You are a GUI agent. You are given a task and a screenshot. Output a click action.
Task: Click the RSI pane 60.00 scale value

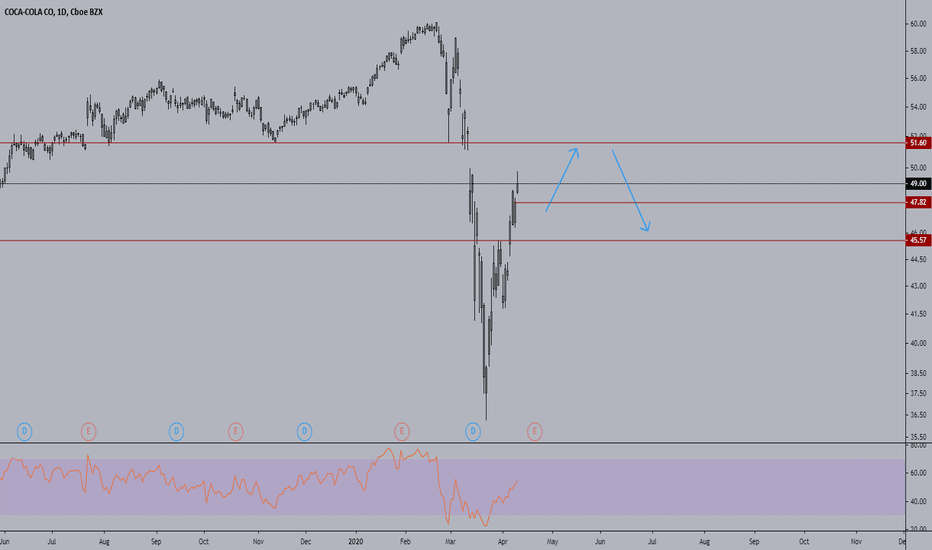[x=918, y=473]
